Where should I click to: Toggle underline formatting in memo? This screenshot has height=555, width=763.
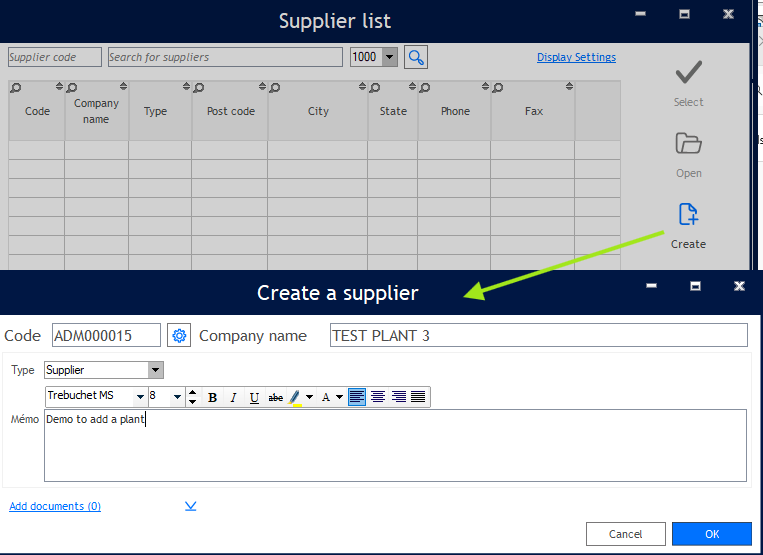point(254,397)
